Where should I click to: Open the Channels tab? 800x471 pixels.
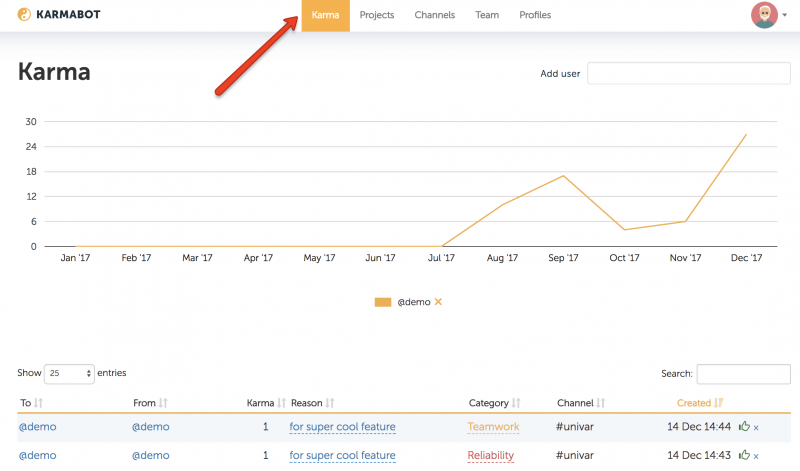434,15
